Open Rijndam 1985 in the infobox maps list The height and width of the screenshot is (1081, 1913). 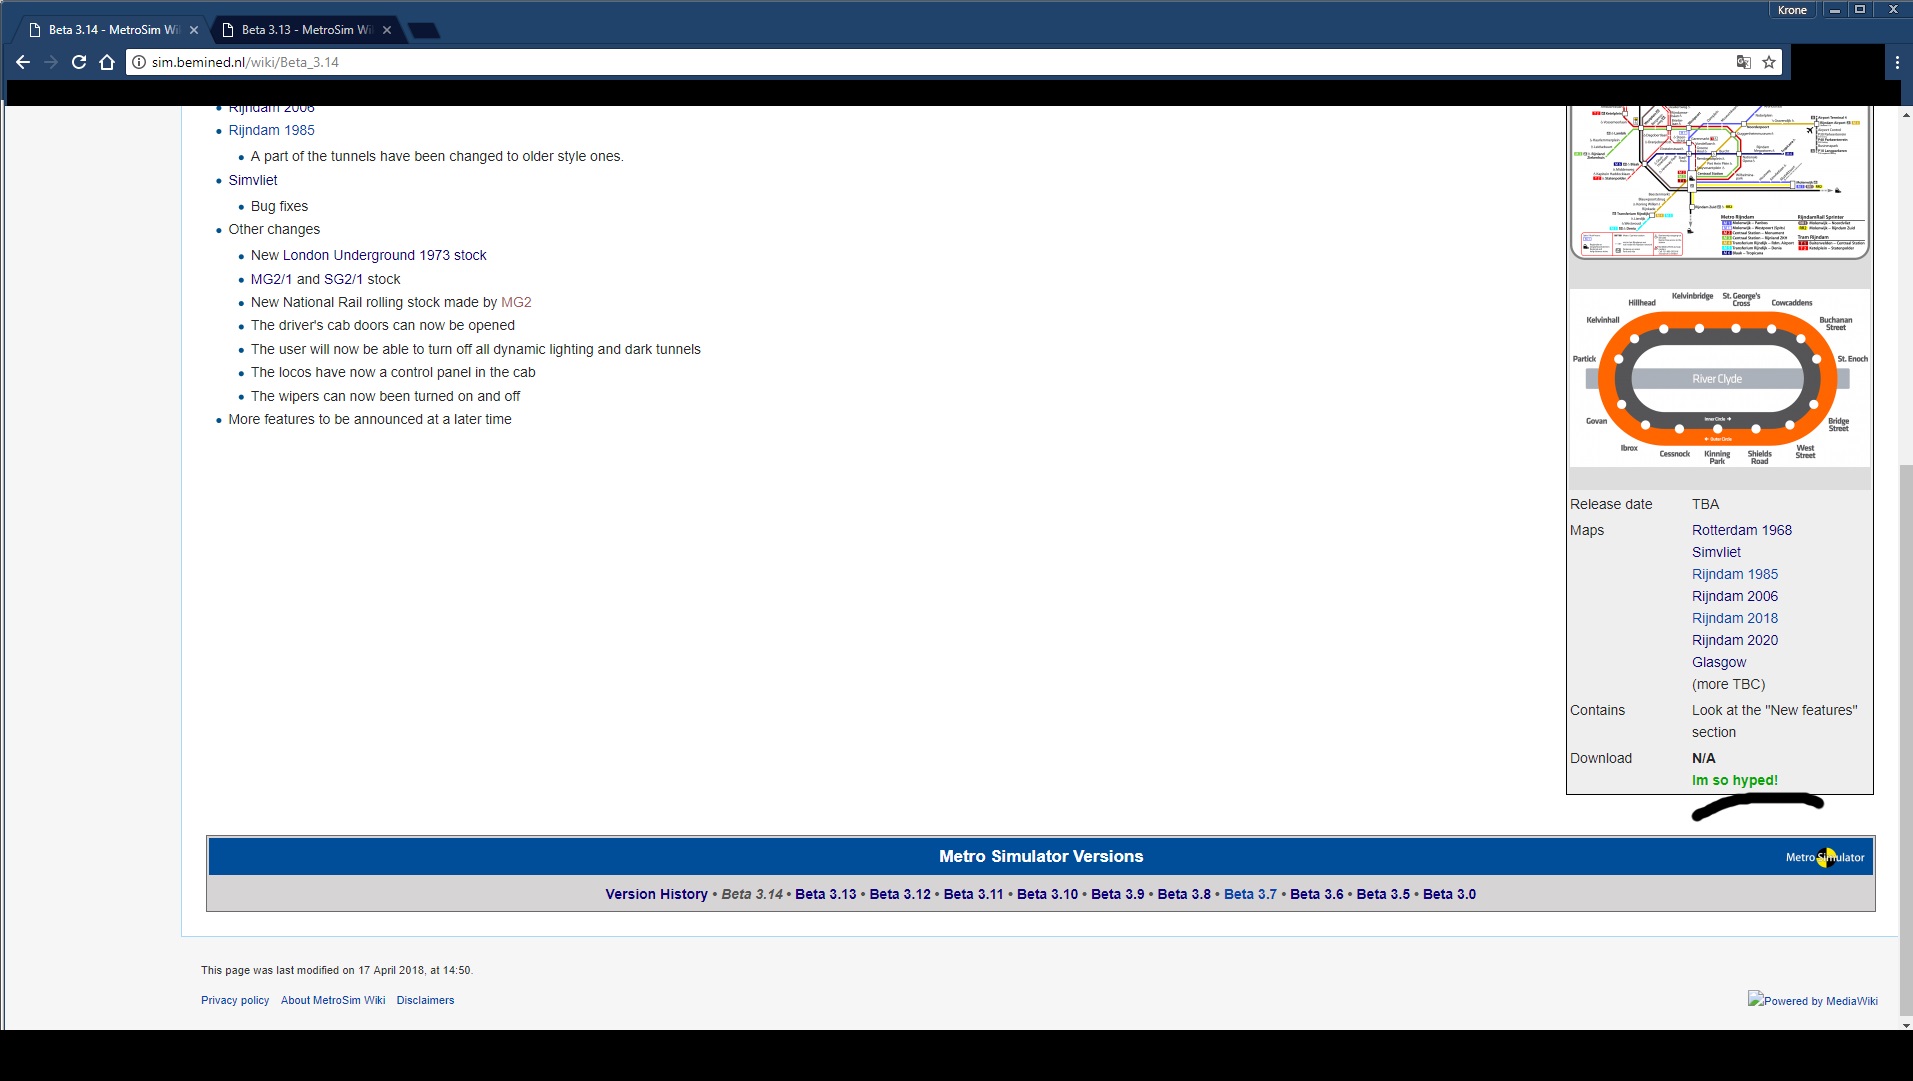click(1735, 574)
